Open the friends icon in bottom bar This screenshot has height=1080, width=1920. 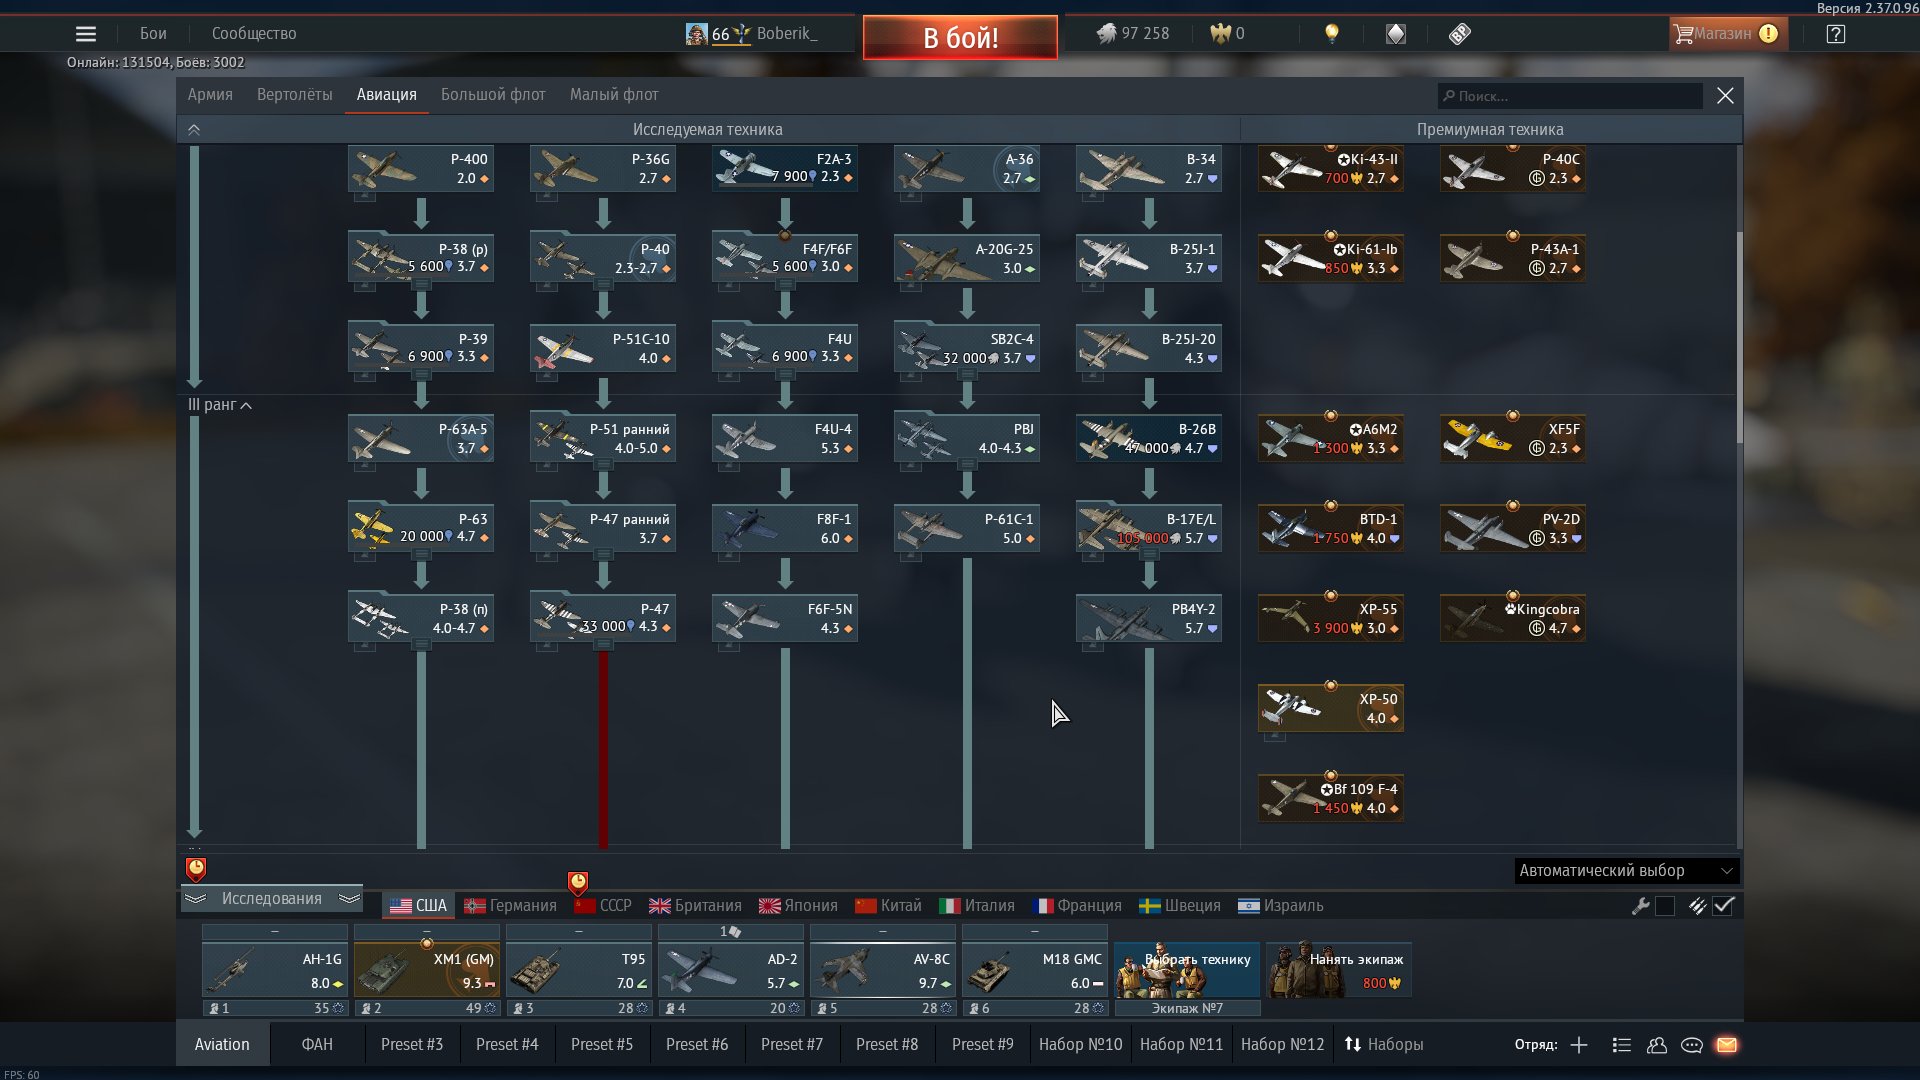coord(1657,1045)
